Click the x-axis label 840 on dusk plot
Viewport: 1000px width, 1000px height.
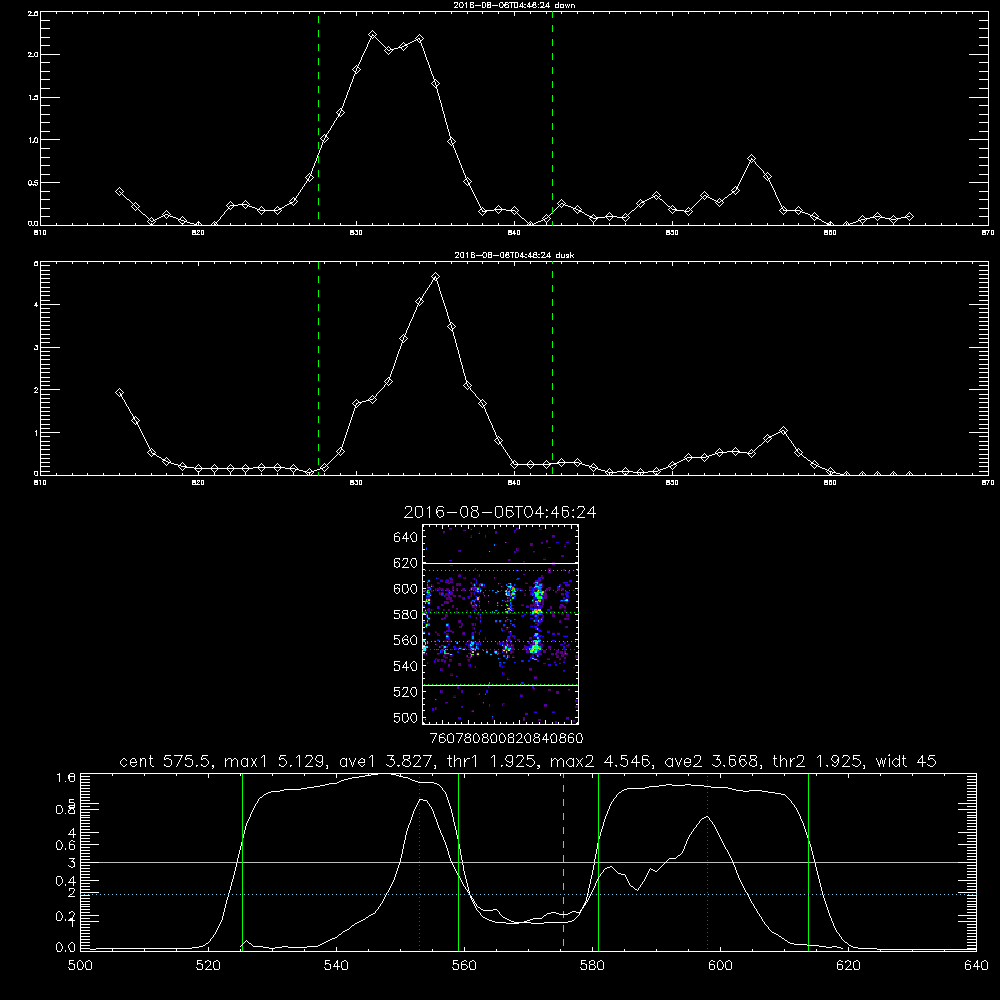514,483
